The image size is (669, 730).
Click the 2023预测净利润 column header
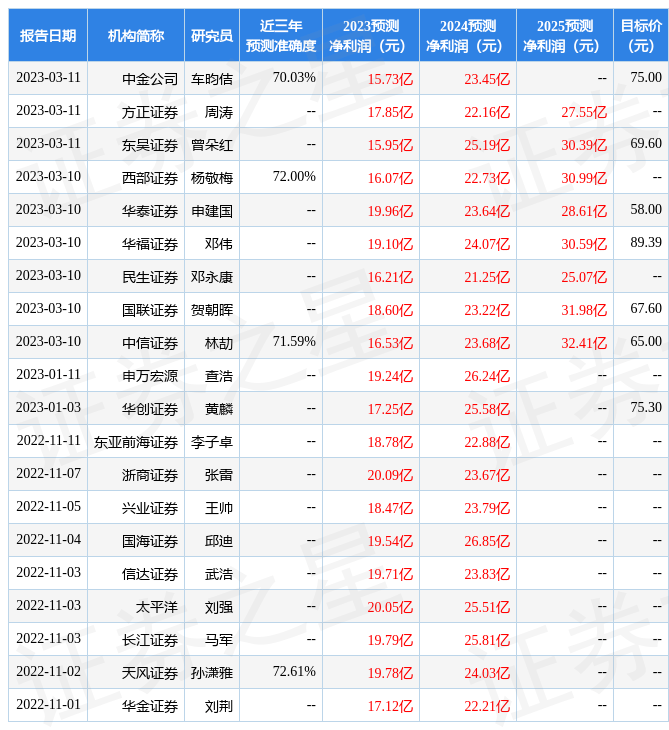coord(371,35)
